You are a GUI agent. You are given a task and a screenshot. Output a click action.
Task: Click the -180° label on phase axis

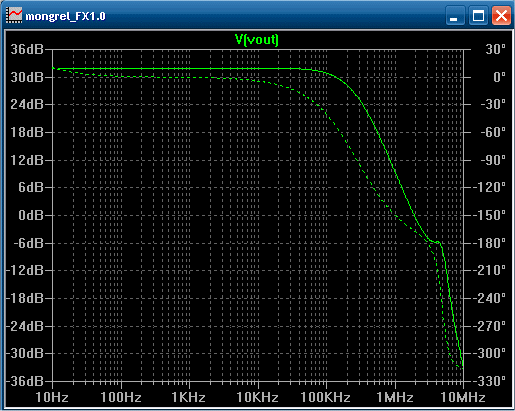[x=489, y=243]
